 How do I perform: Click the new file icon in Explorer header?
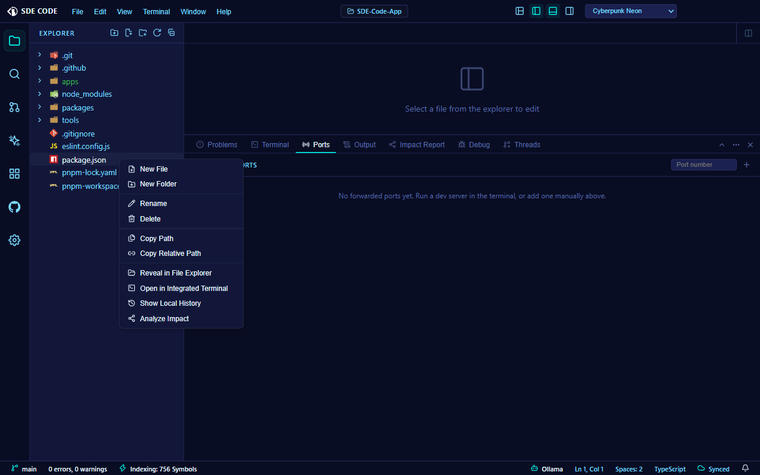coord(128,32)
